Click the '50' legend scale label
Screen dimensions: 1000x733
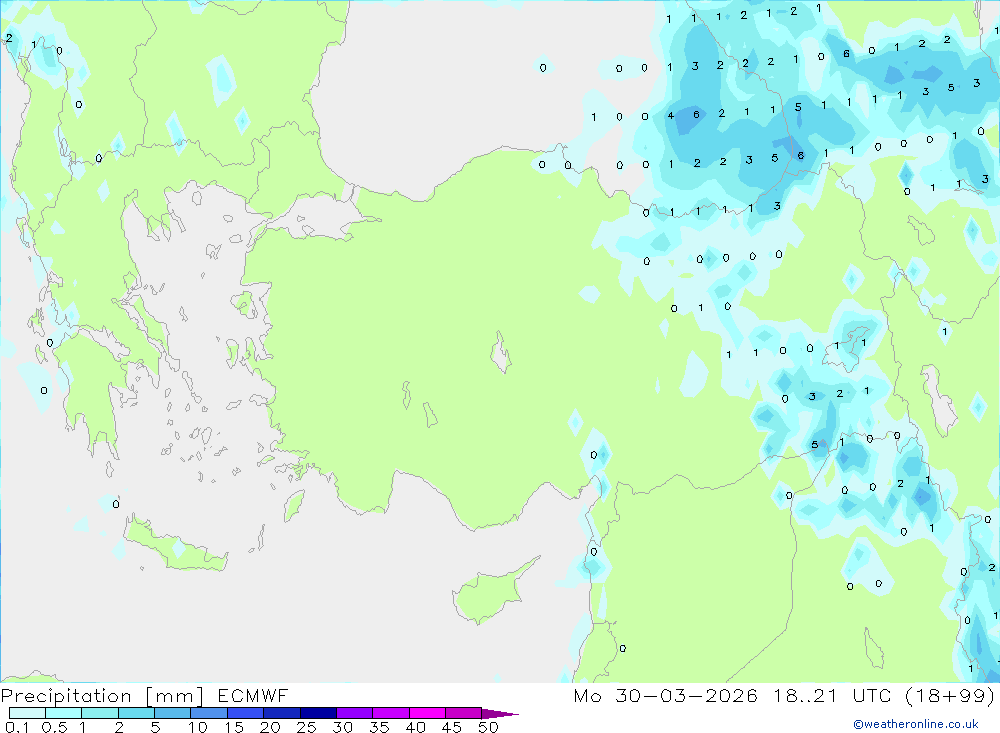tap(488, 727)
